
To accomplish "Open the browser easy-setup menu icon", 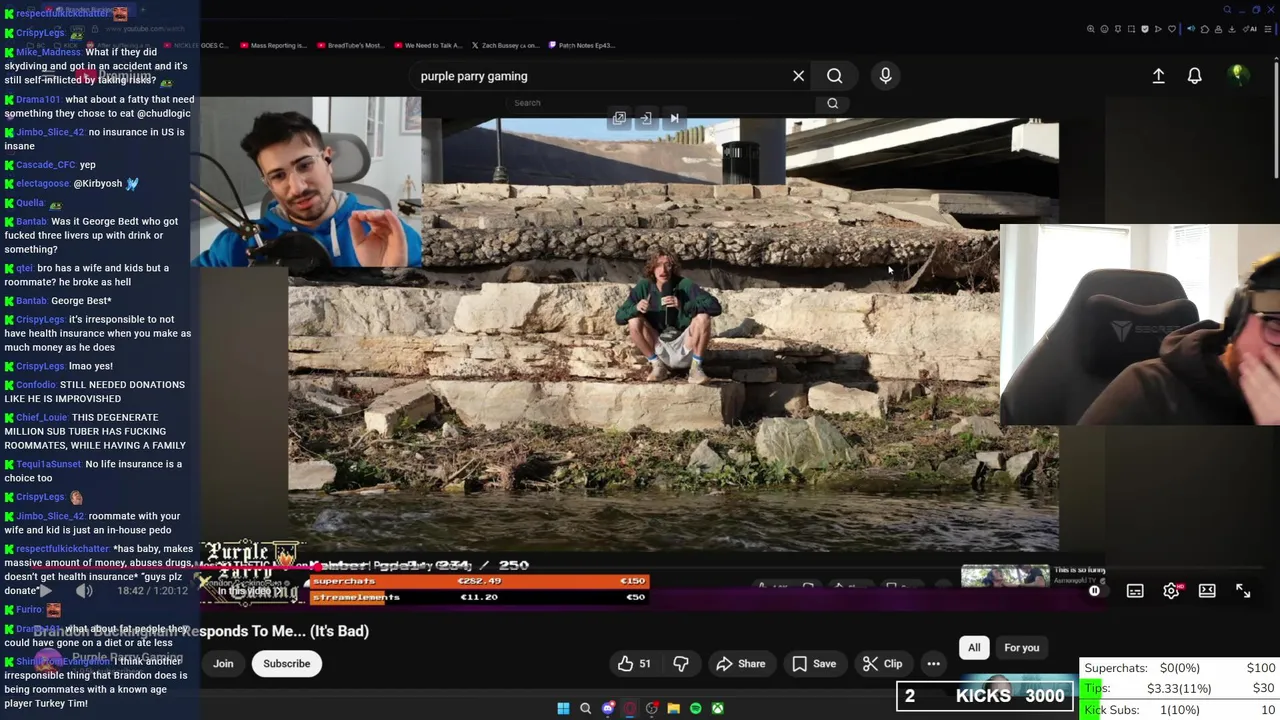I will 1268,29.
